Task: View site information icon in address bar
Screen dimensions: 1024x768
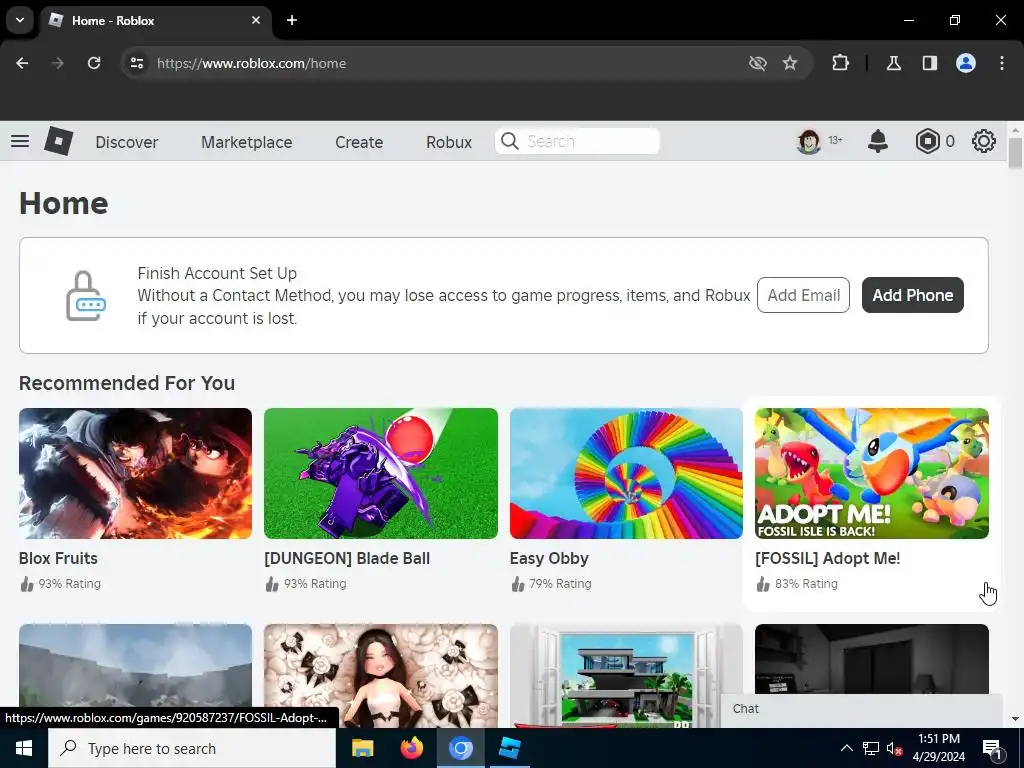Action: click(x=137, y=63)
